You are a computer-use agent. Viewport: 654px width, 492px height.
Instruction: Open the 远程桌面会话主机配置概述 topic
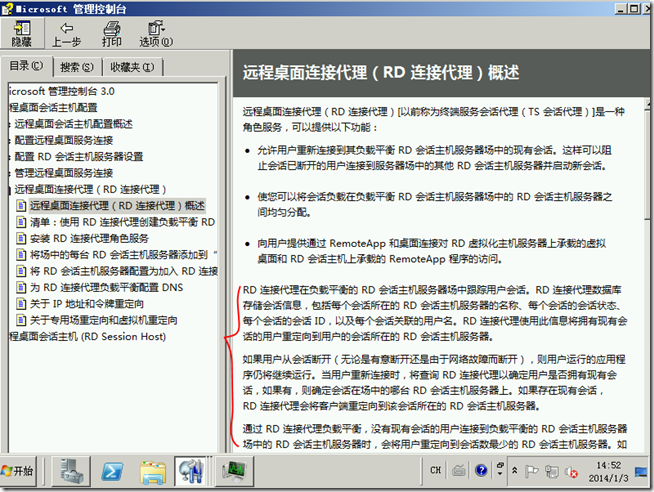coord(73,123)
